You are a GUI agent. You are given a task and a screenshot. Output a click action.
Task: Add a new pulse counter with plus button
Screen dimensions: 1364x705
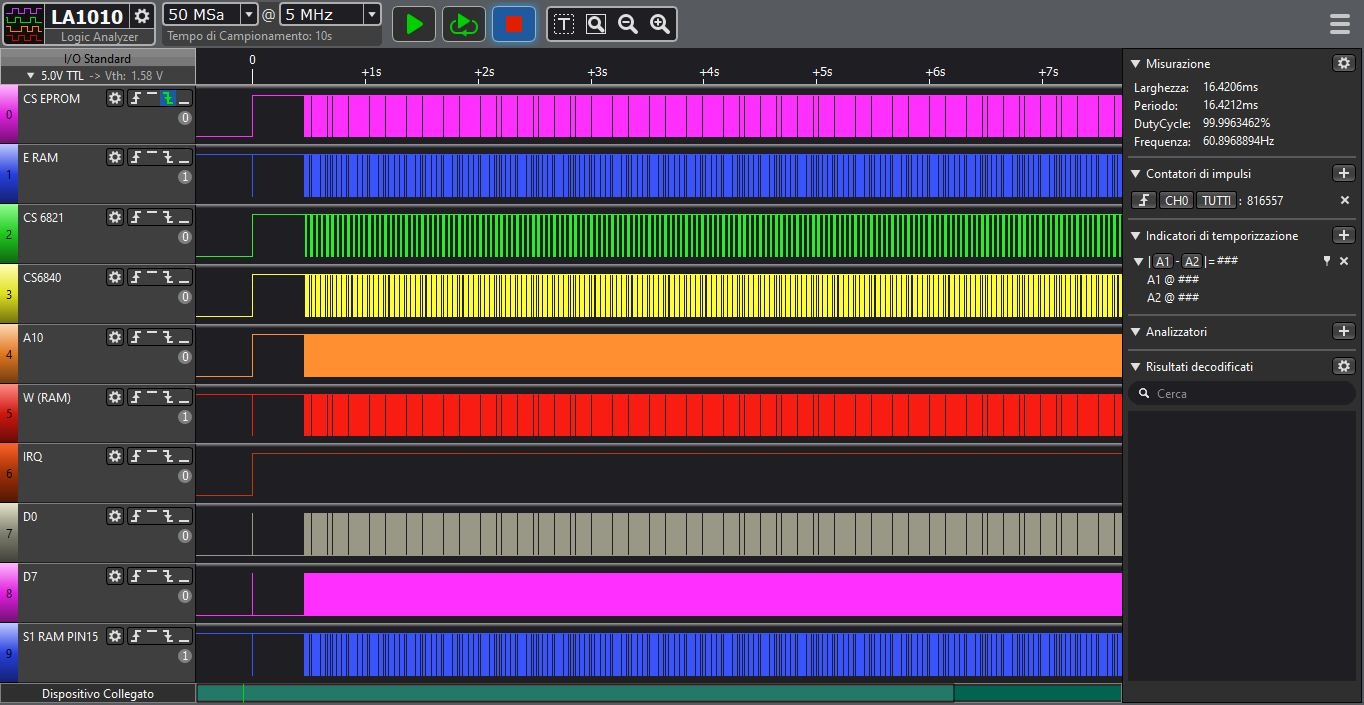pos(1344,173)
